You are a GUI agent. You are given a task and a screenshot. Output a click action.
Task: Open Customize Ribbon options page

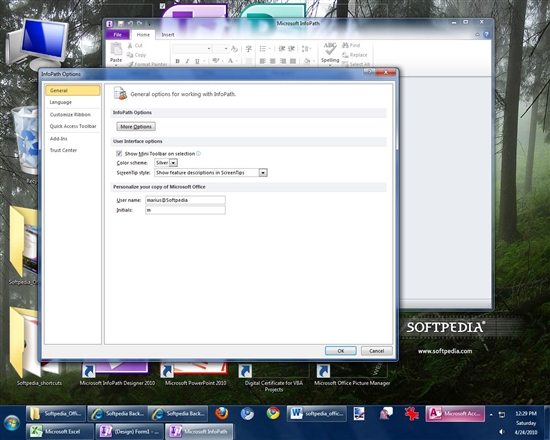73,114
